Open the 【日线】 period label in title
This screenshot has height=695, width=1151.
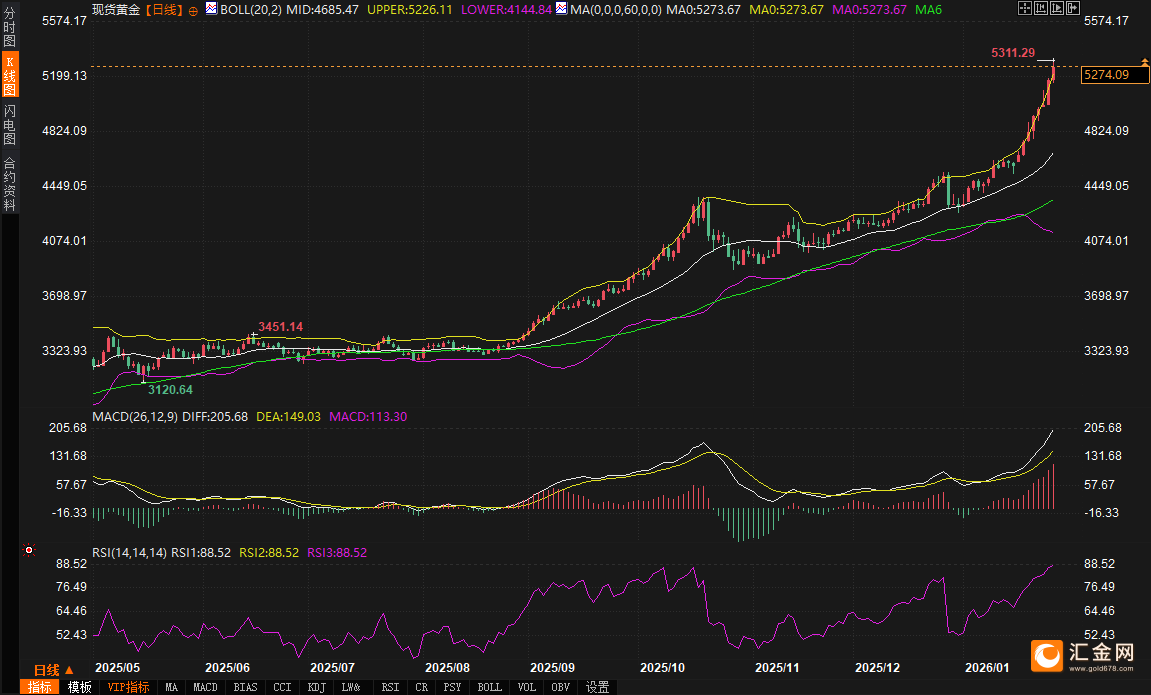pyautogui.click(x=164, y=9)
